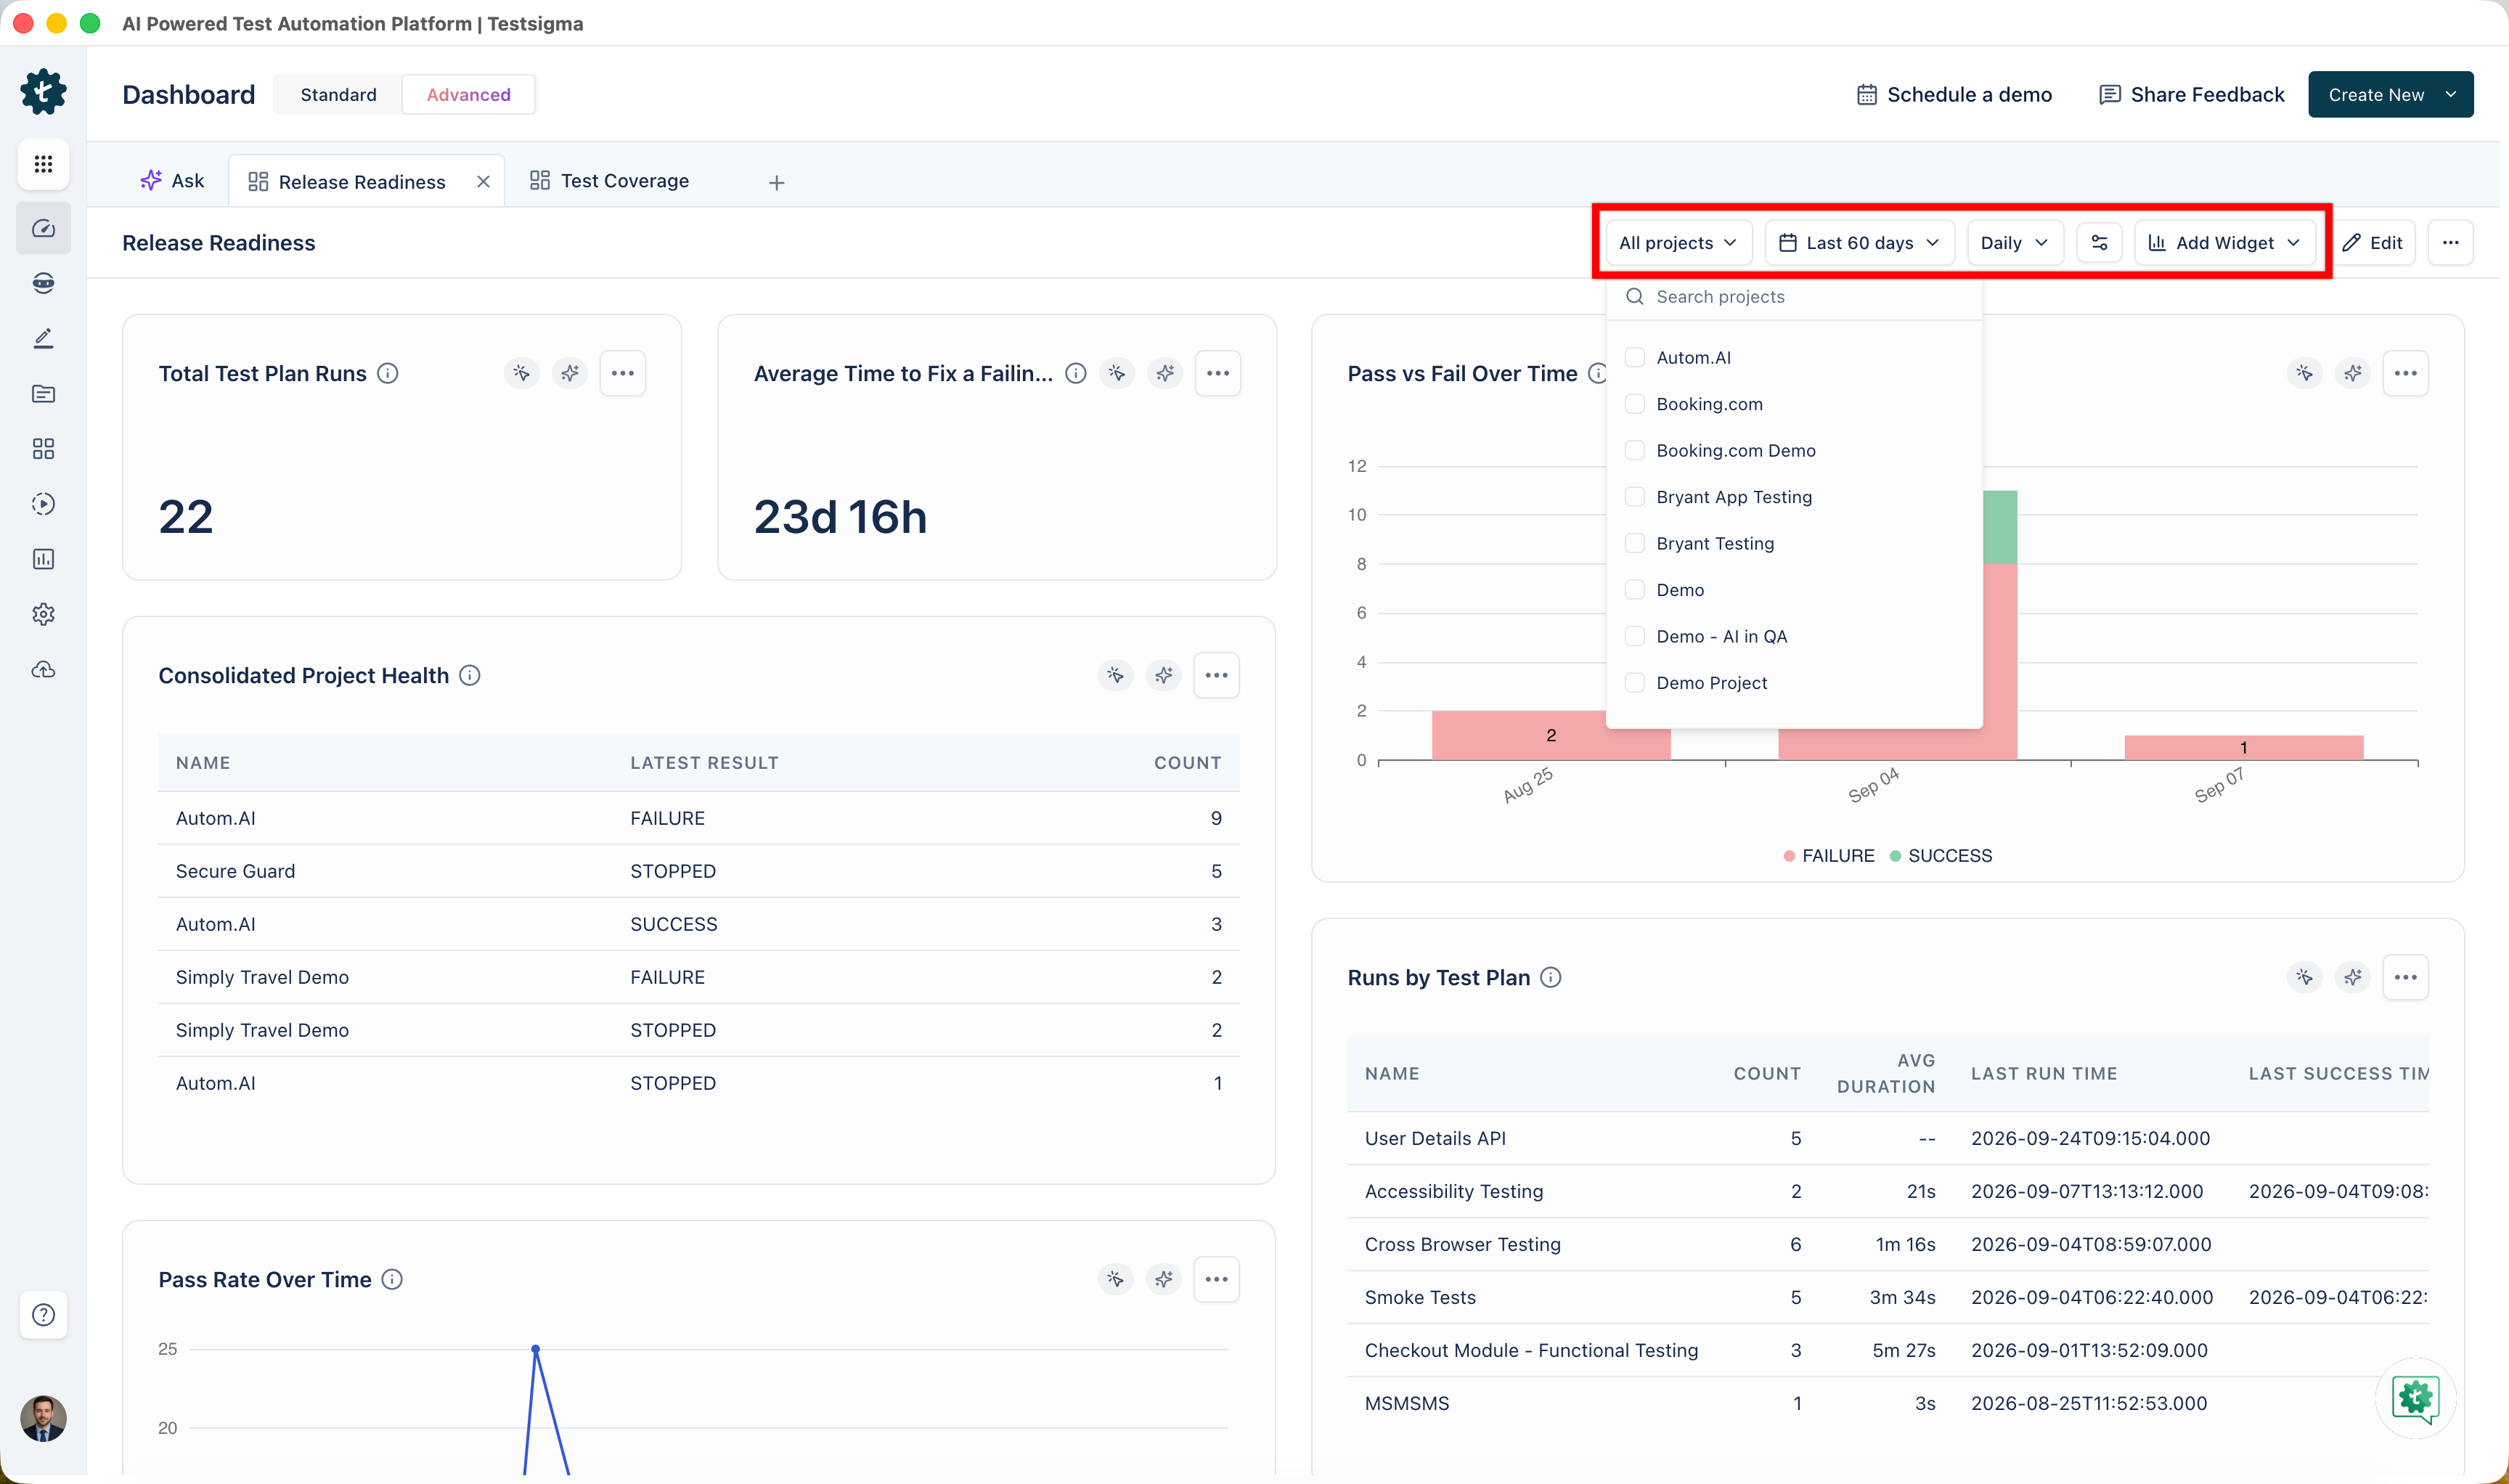
Task: Open Pass Rate Over Time ellipsis menu
Action: coord(1216,1279)
